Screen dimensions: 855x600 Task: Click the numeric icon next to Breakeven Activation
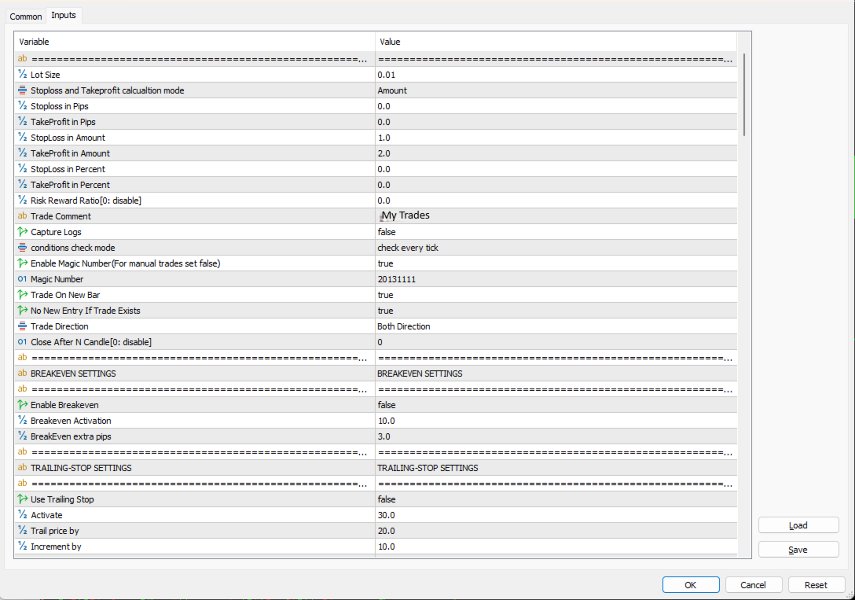[21, 420]
